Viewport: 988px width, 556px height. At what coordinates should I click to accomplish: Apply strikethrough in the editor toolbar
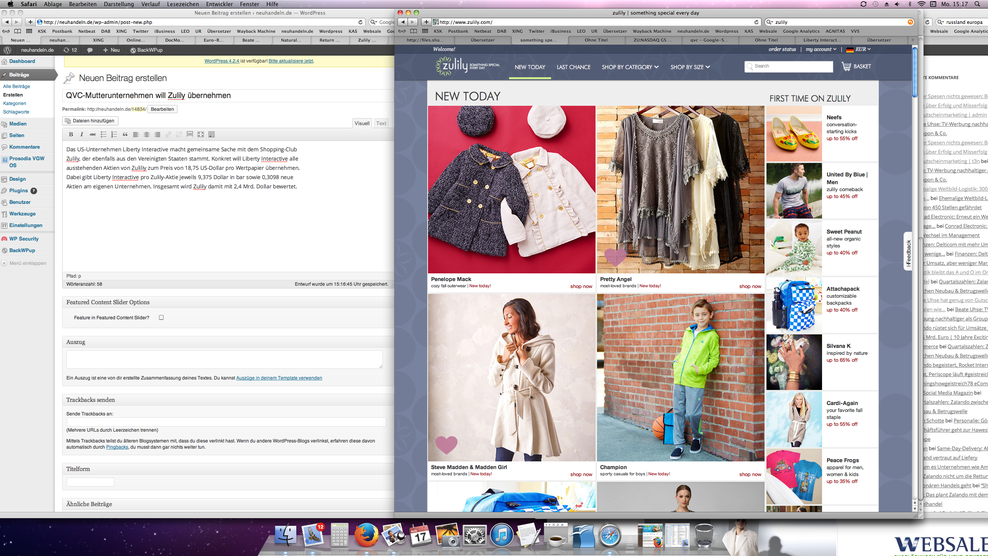(92, 134)
